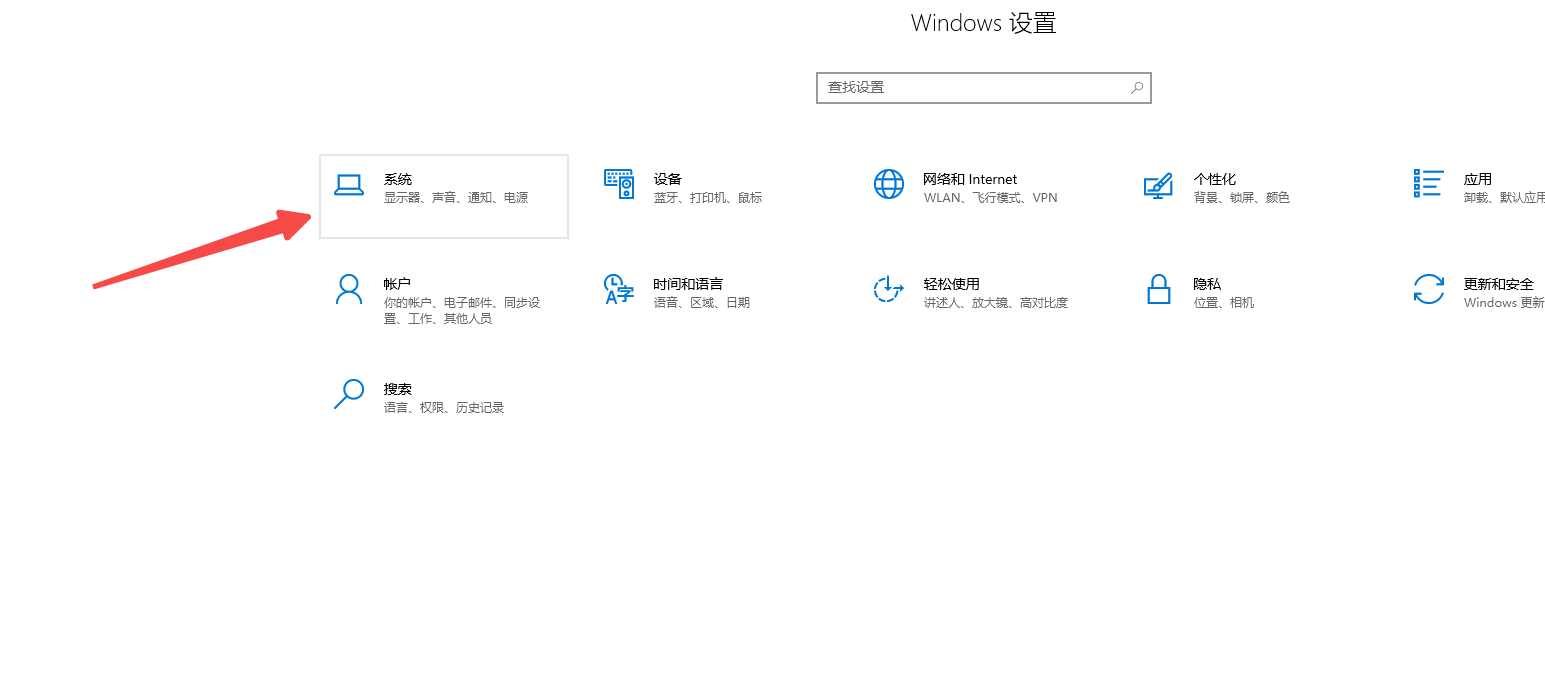The height and width of the screenshot is (687, 1545).
Task: Open the 应用 category title
Action: [x=1478, y=179]
